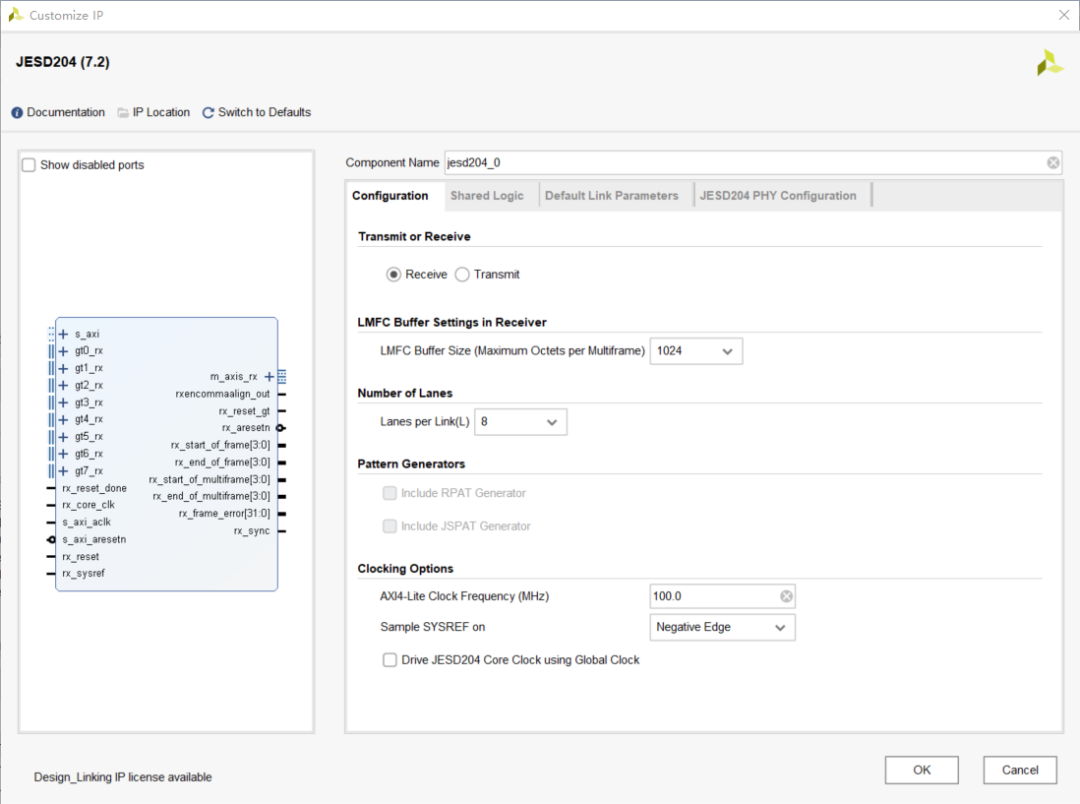Select the rx_core_clk port label
The height and width of the screenshot is (804, 1080).
click(x=88, y=505)
